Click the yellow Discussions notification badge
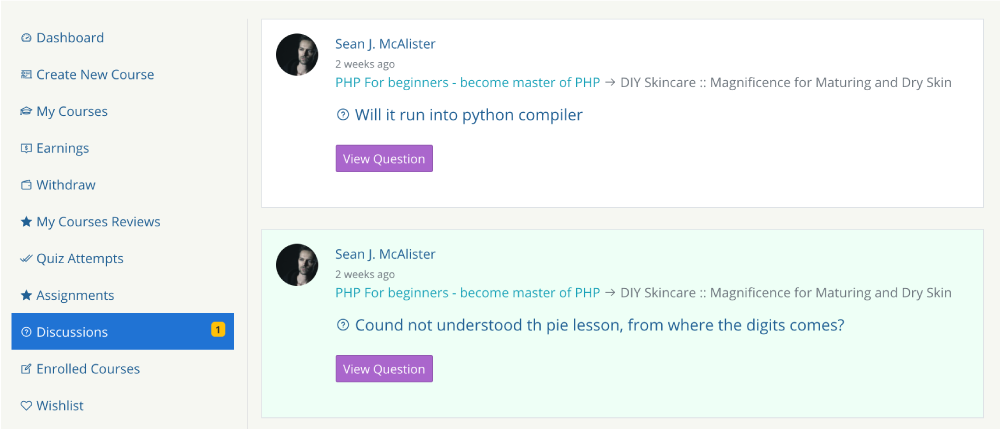This screenshot has width=1000, height=429. [x=218, y=330]
